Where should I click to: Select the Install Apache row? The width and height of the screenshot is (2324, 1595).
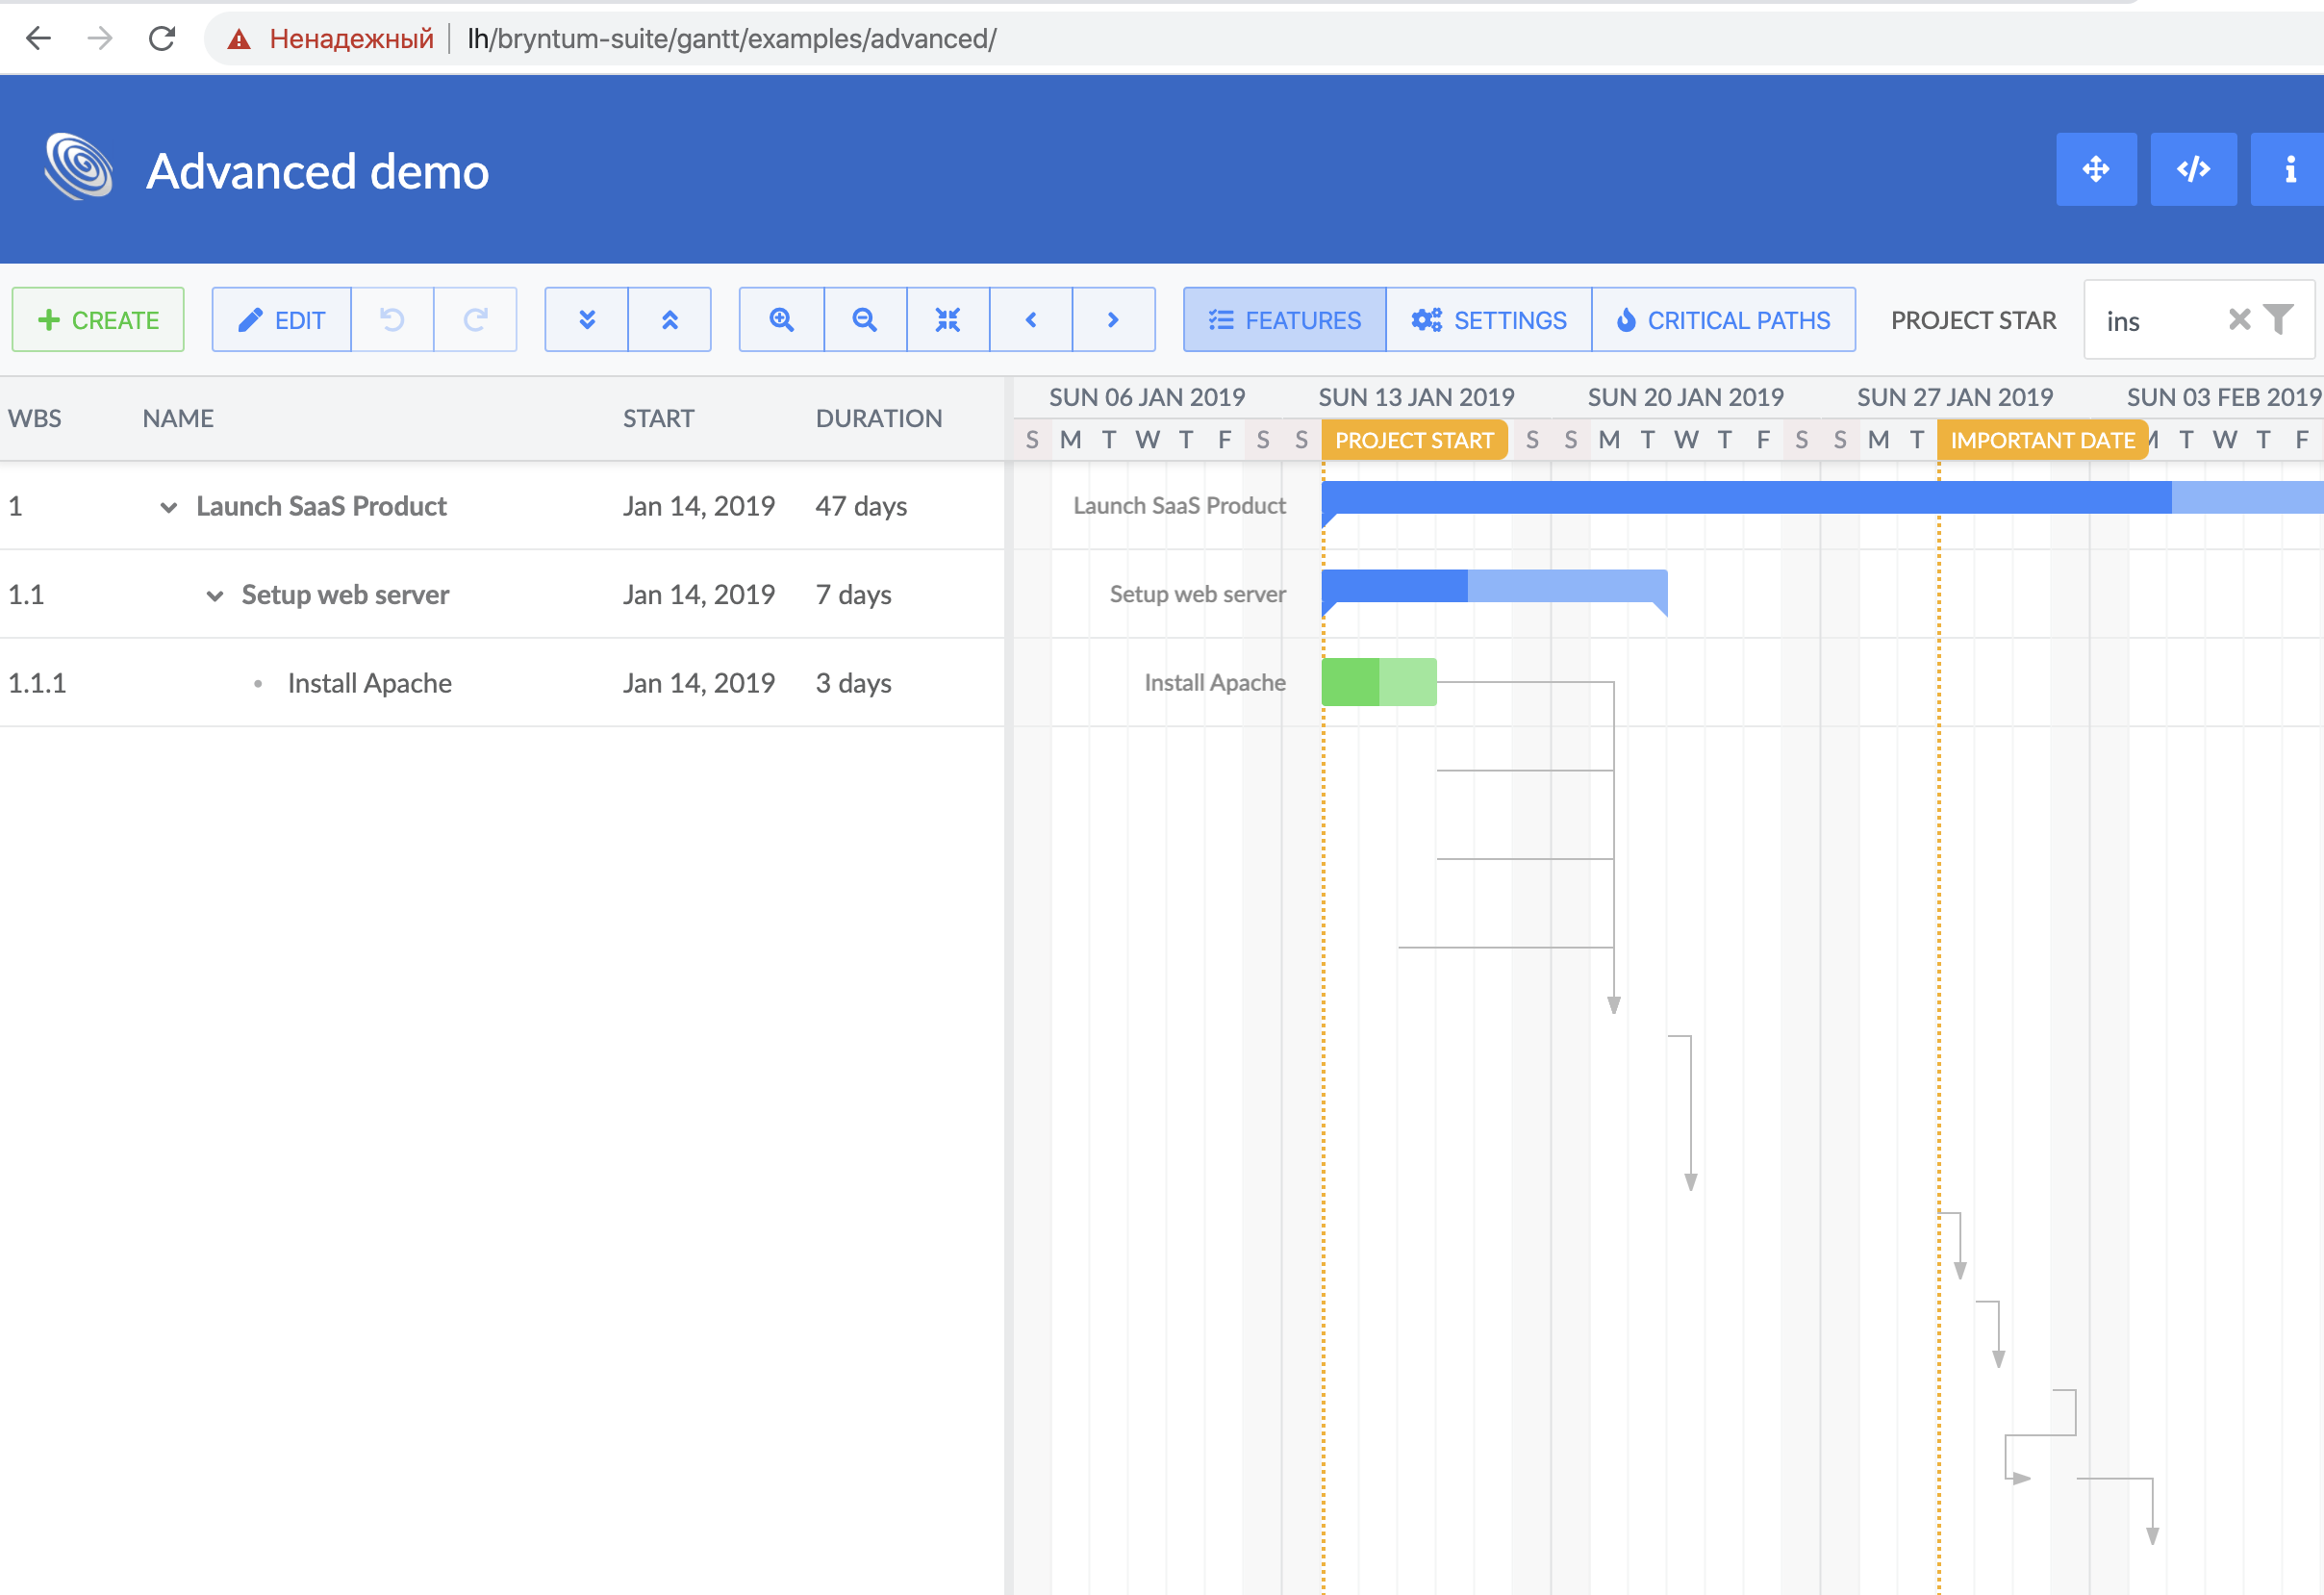coord(369,682)
